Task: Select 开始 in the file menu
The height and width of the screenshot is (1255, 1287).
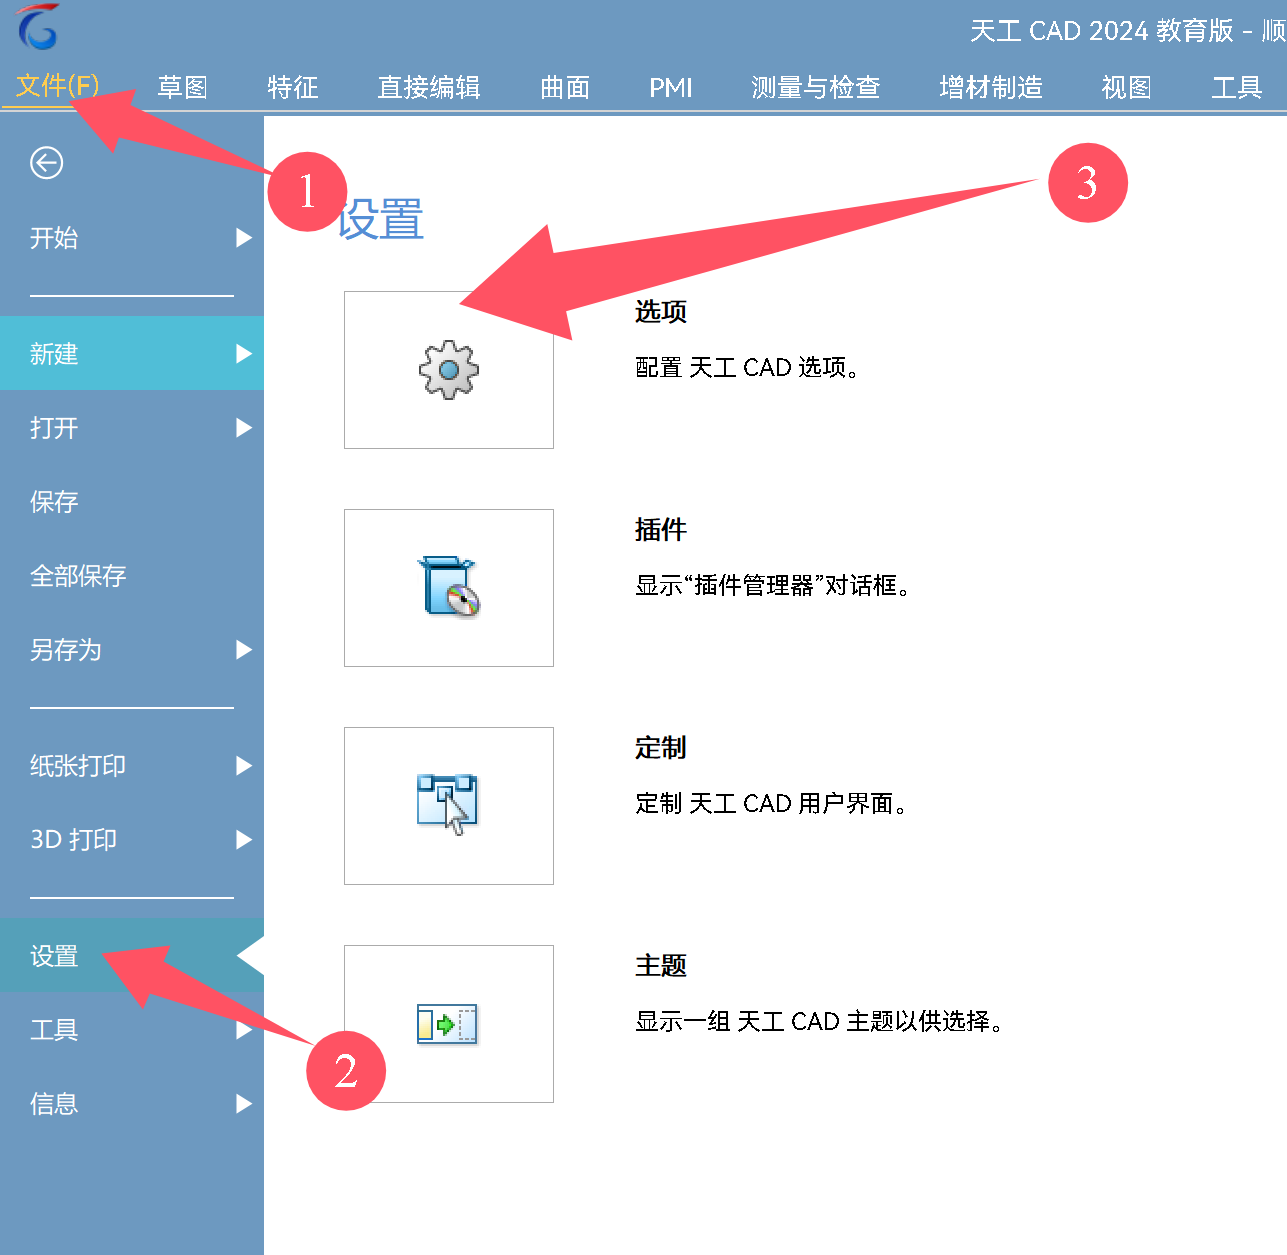Action: click(x=132, y=238)
